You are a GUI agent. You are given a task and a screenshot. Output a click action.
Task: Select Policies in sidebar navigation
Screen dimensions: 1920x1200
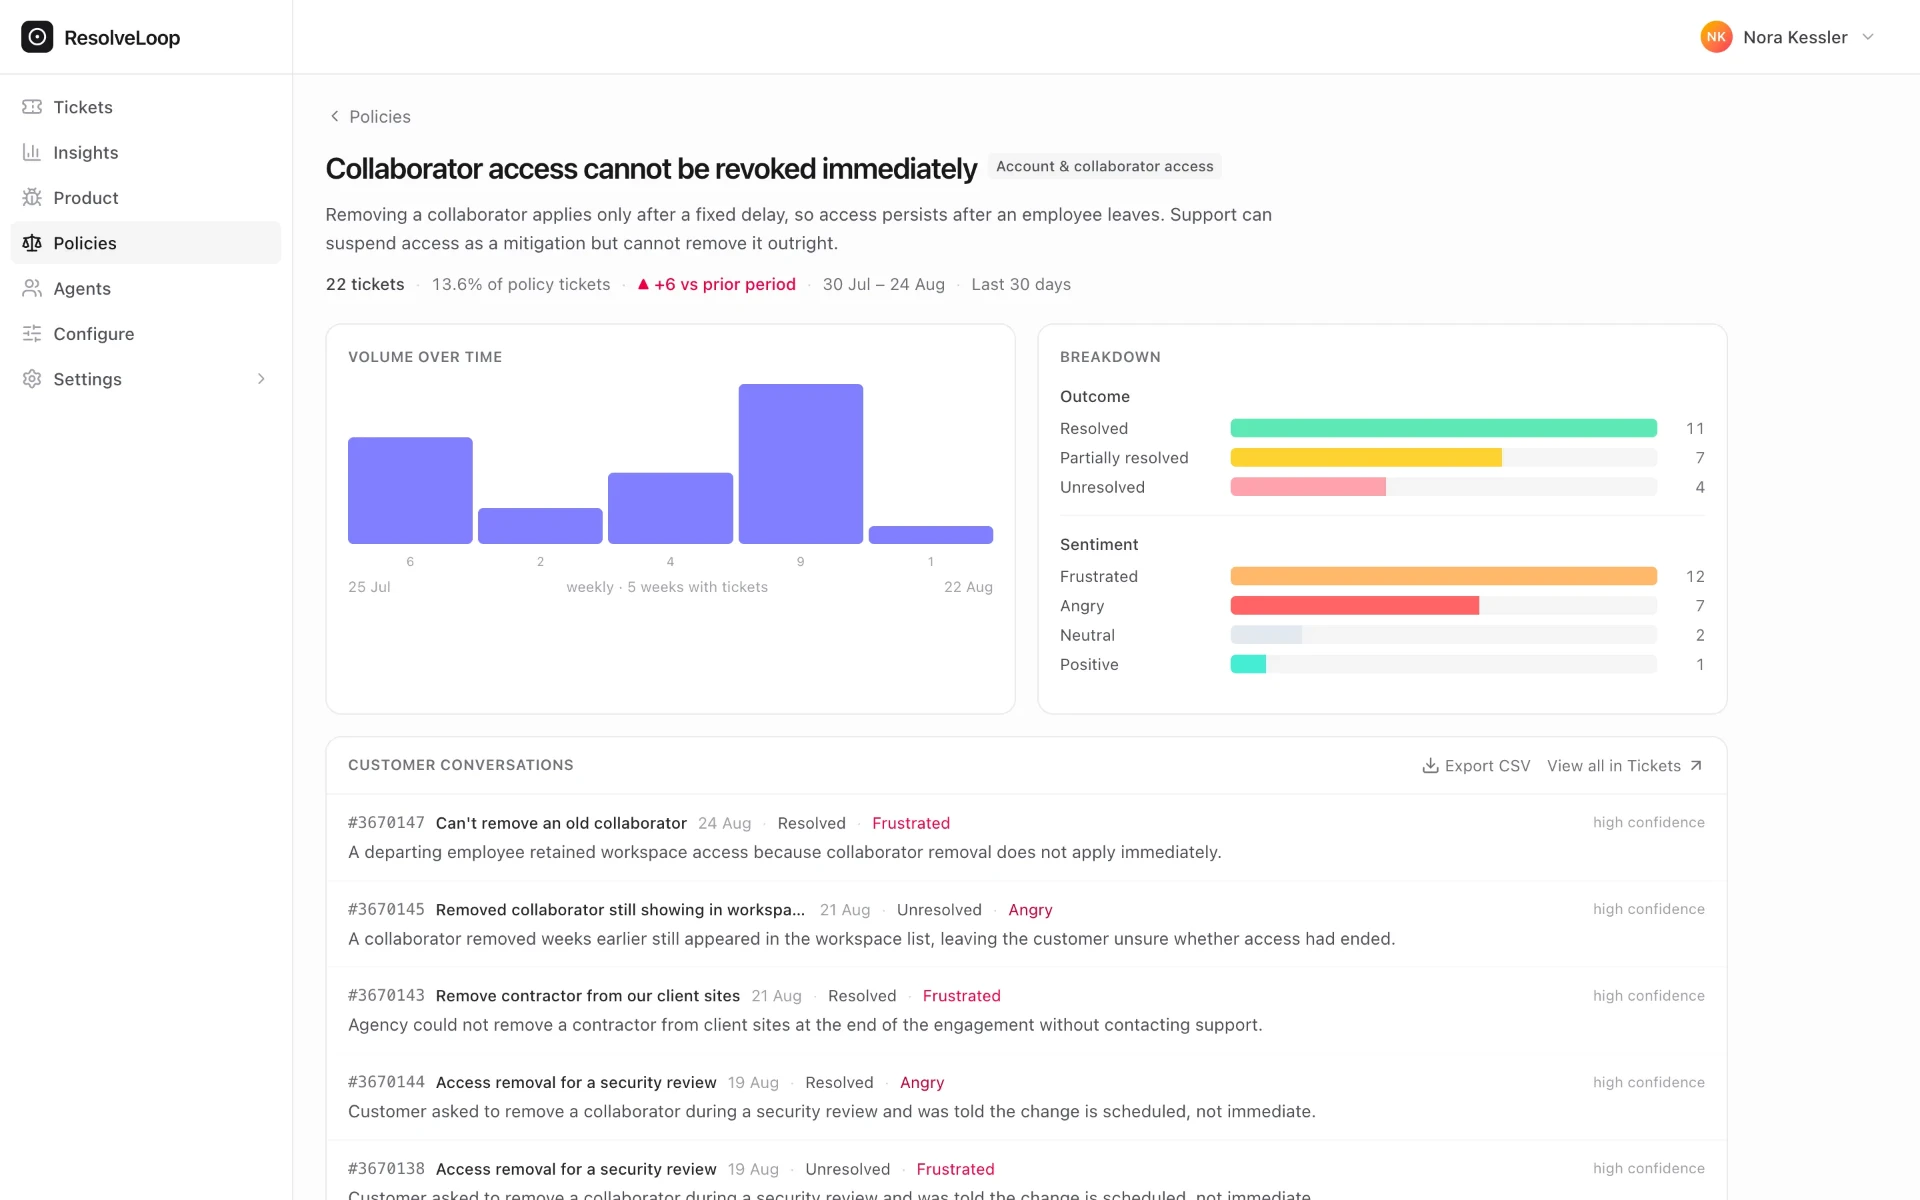146,243
